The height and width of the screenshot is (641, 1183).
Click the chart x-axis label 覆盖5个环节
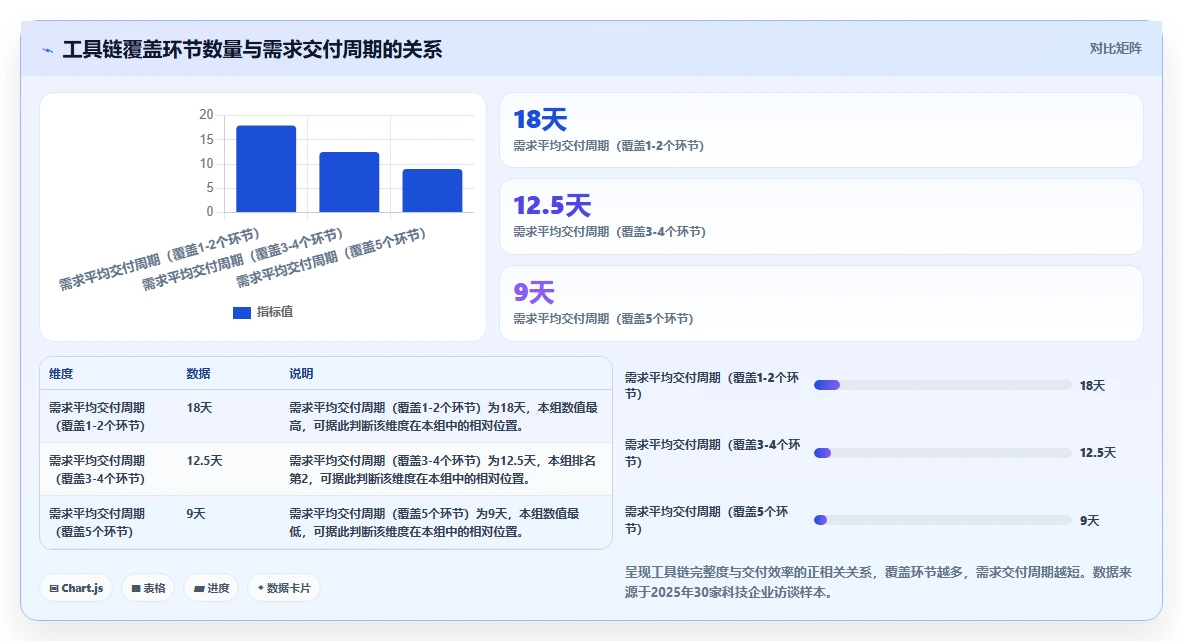click(330, 258)
